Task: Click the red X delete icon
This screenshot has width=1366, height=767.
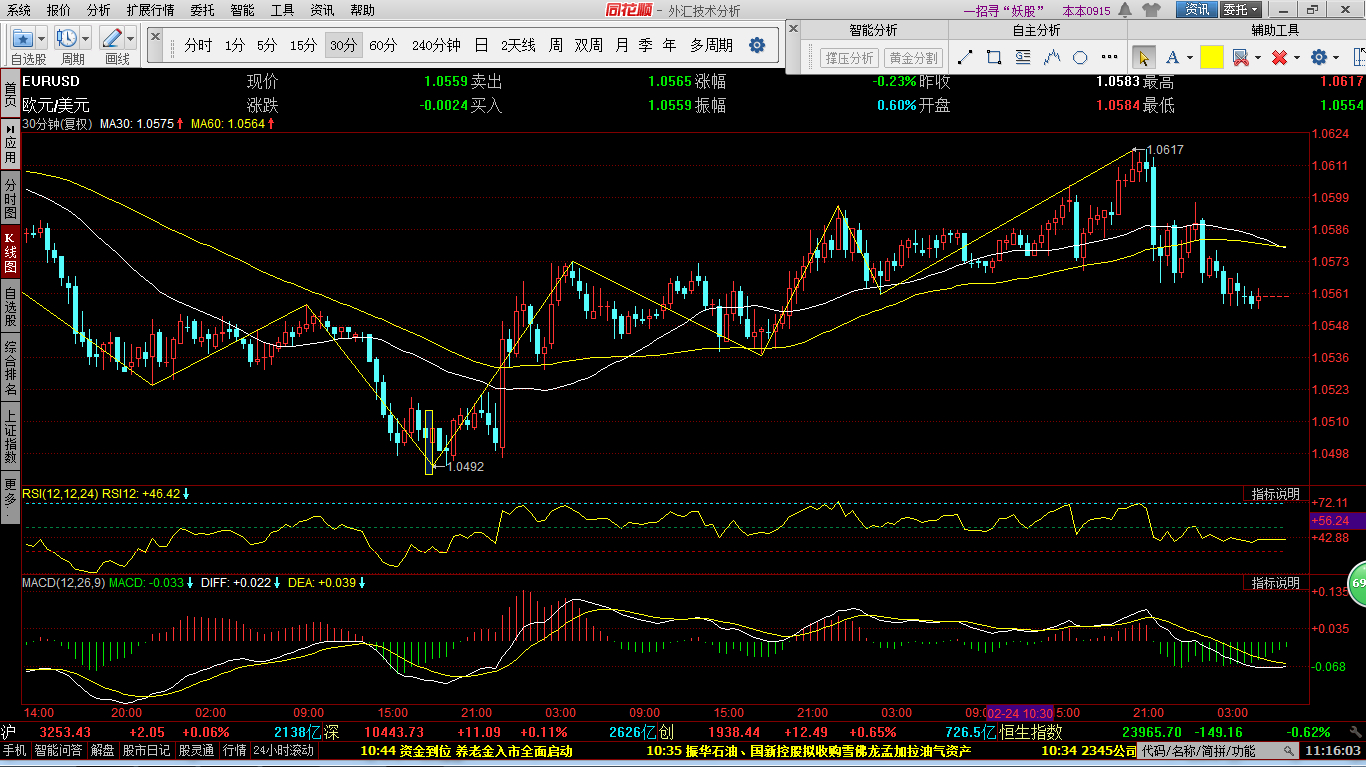Action: click(x=1279, y=57)
